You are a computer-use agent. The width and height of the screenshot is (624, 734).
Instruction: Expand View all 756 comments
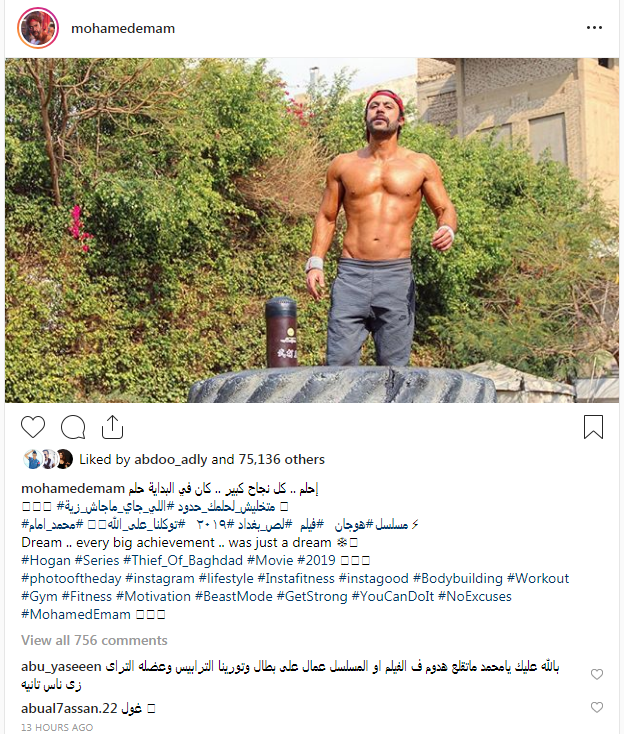click(x=94, y=640)
